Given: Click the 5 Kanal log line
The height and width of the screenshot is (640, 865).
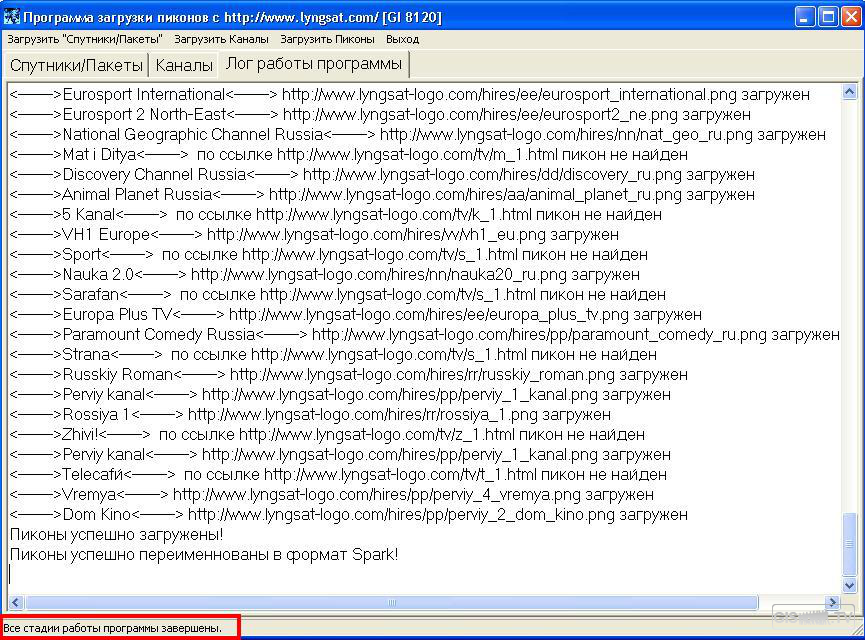Looking at the screenshot, I should tap(335, 215).
